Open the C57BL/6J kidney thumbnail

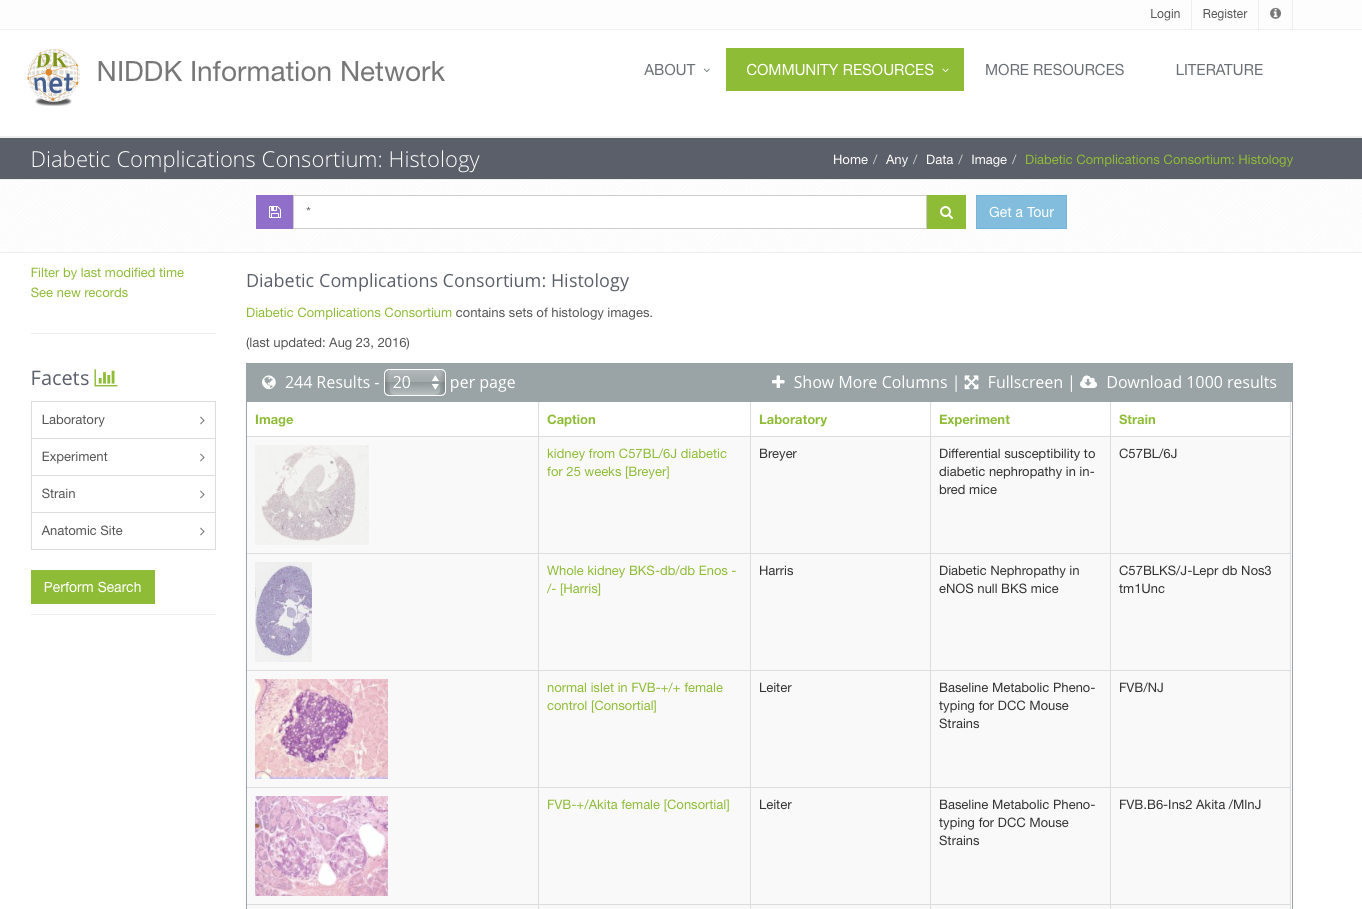(312, 495)
